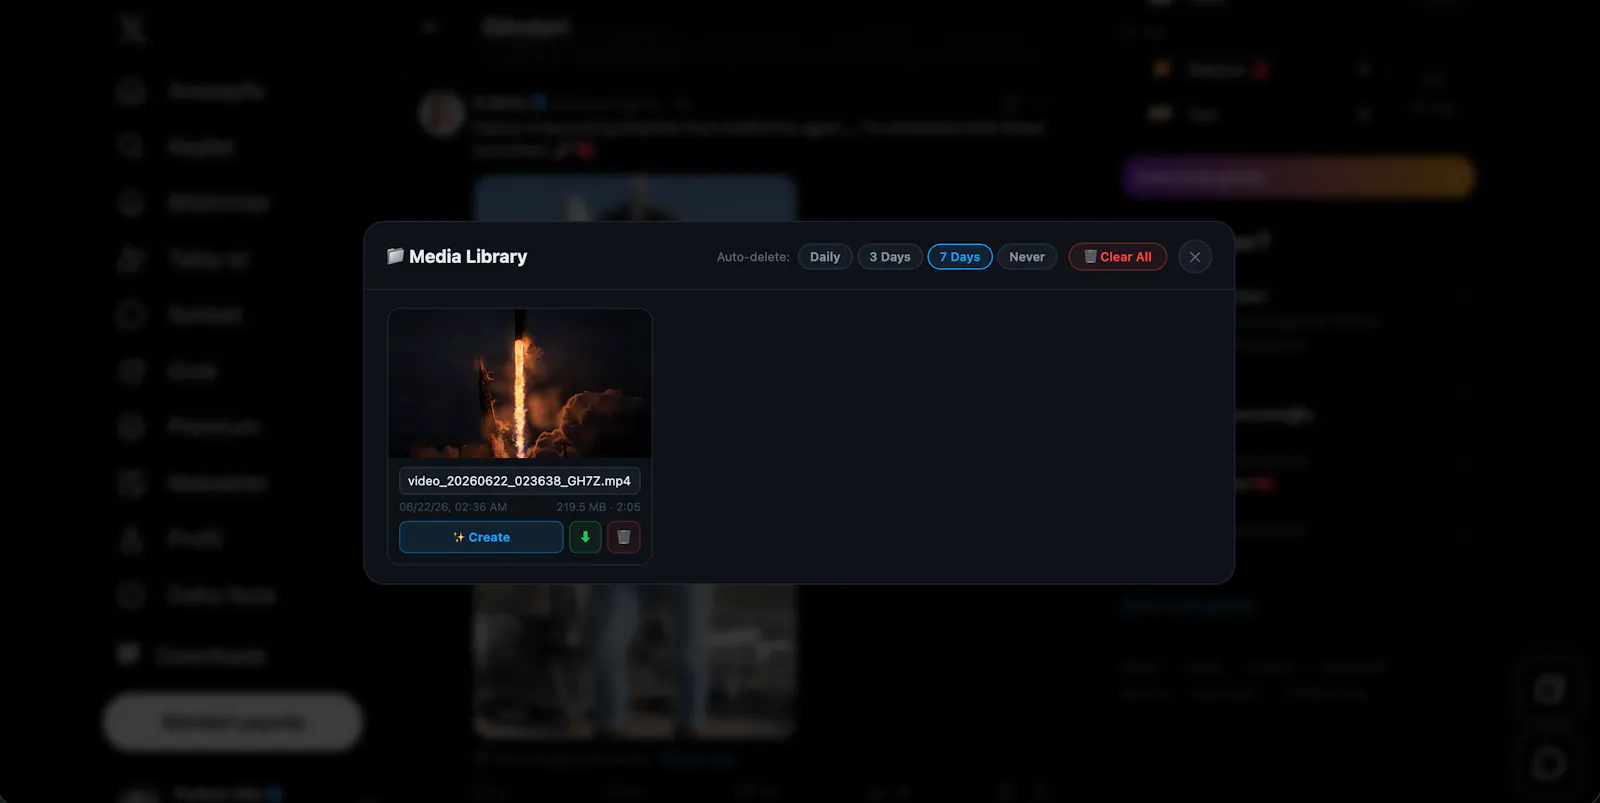Open the rocket launch video thumbnail

click(520, 384)
